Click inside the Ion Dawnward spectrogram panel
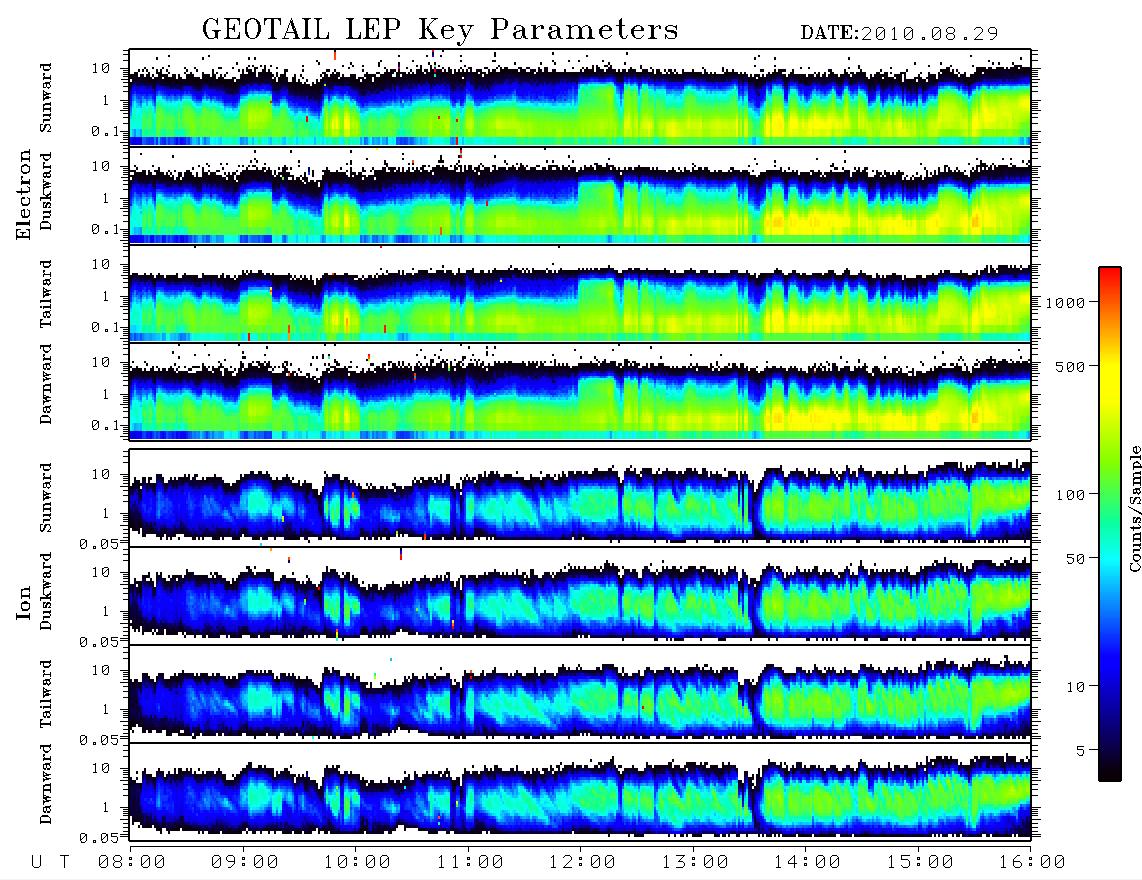This screenshot has height=880, width=1142. tap(580, 790)
